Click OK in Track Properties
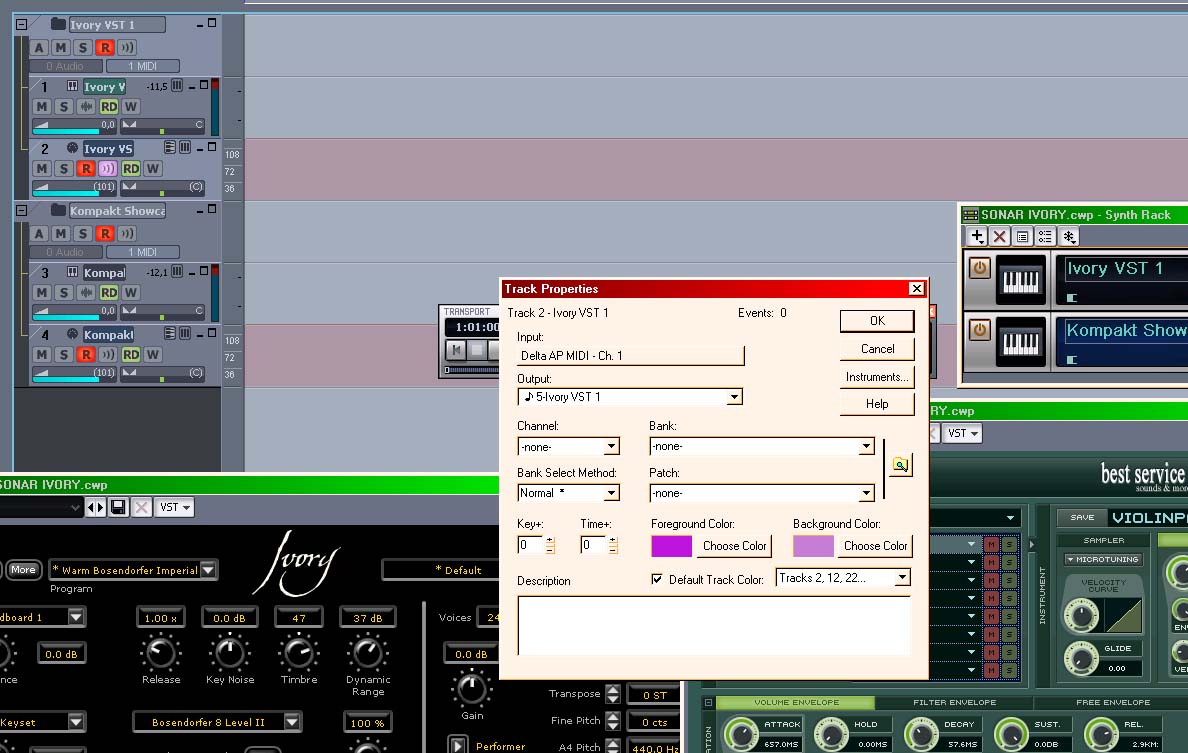Image resolution: width=1188 pixels, height=753 pixels. pos(877,321)
